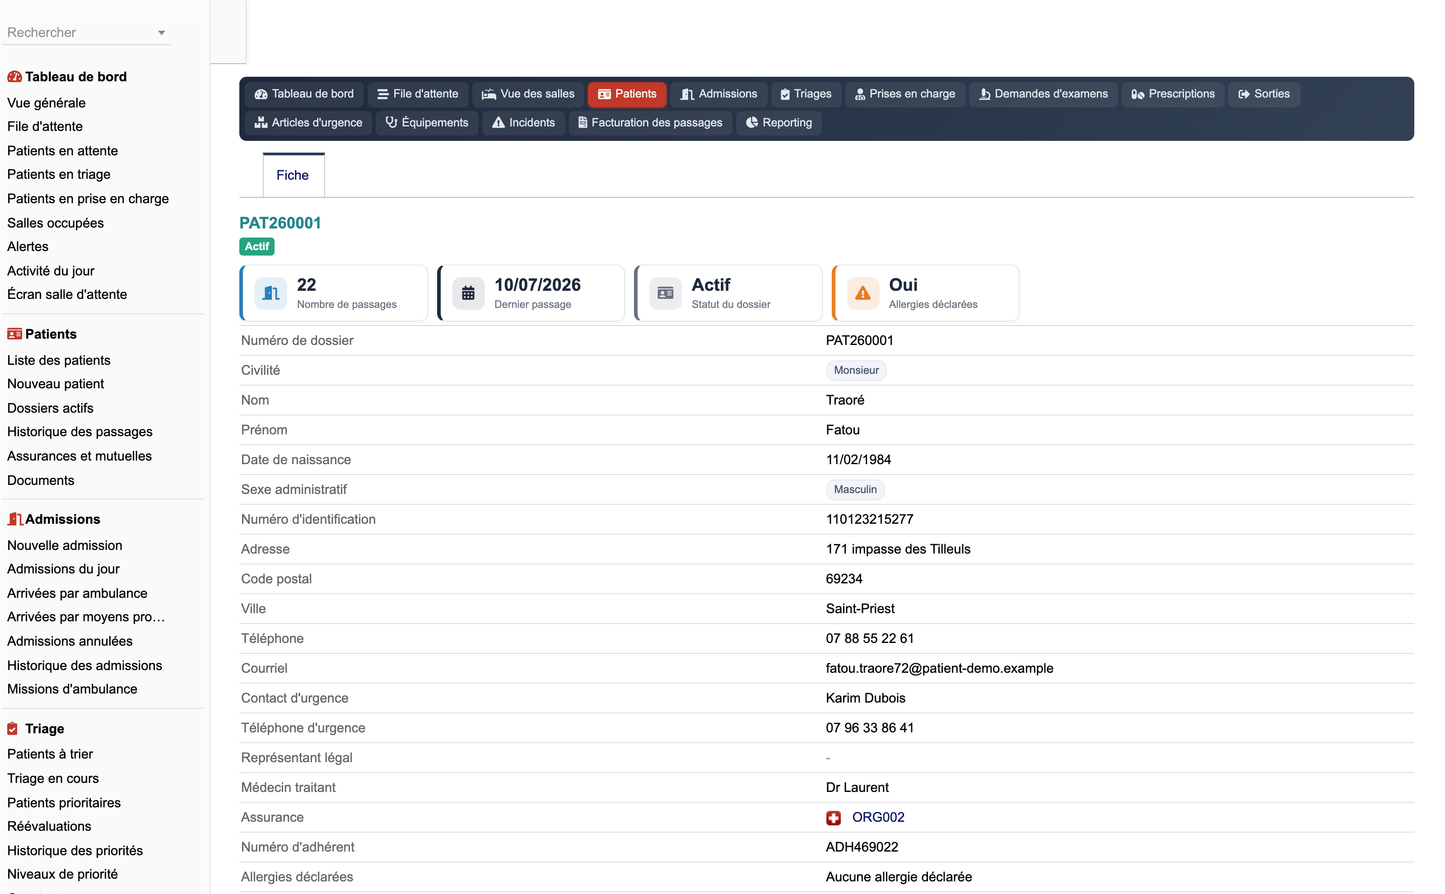Open Assurances et mutuelles in sidebar
1445x894 pixels.
tap(80, 457)
